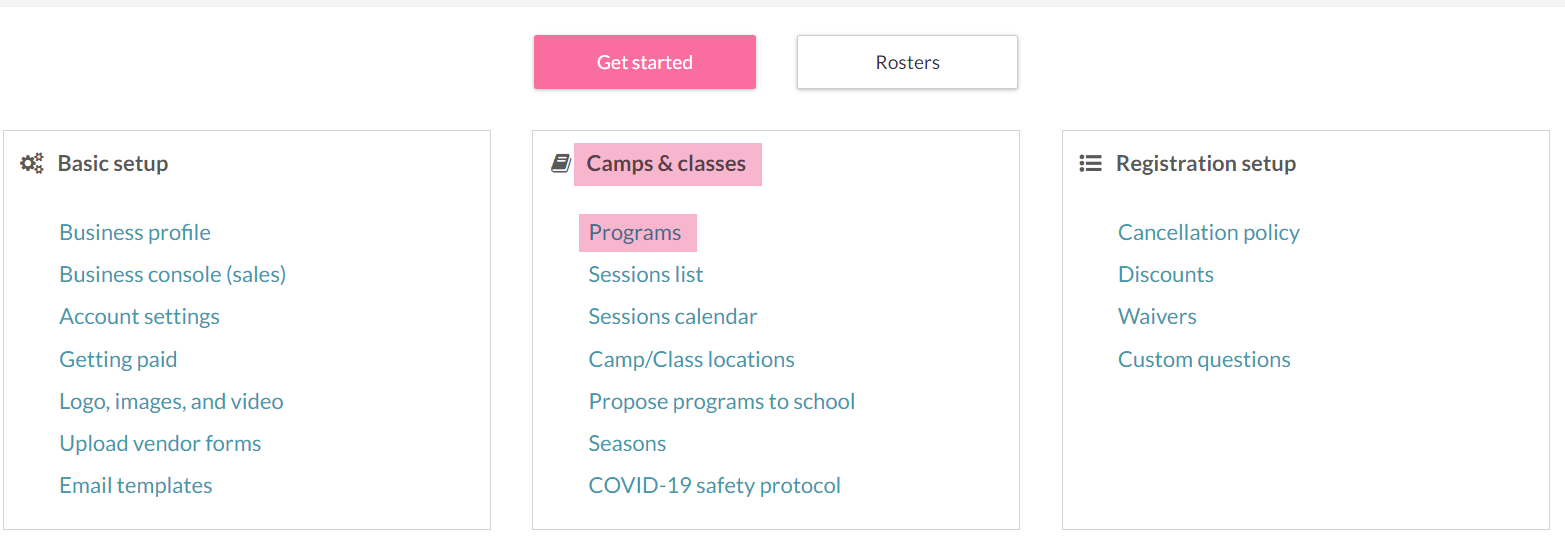Open the Sessions calendar
1565x549 pixels.
[x=673, y=317]
